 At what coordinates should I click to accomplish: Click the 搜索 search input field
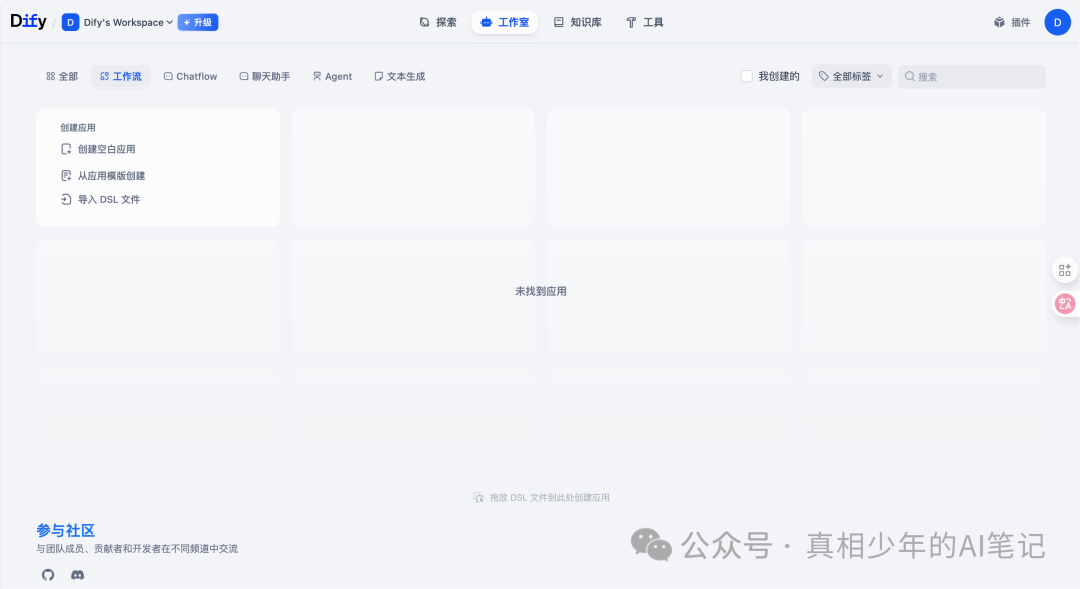point(972,76)
